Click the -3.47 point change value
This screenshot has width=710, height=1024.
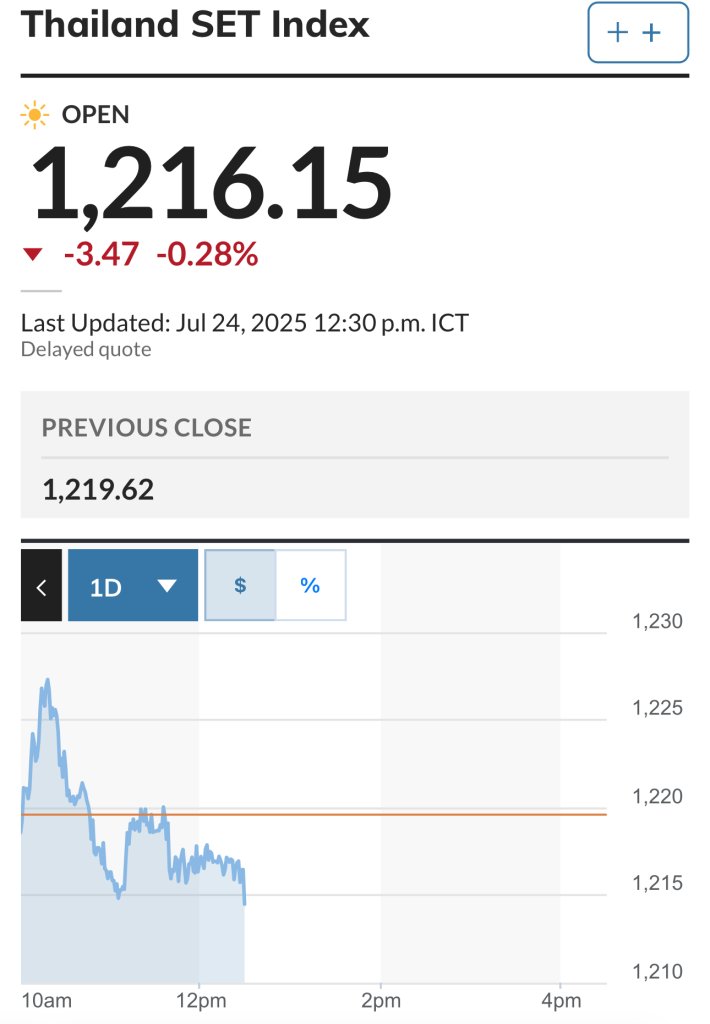point(101,254)
